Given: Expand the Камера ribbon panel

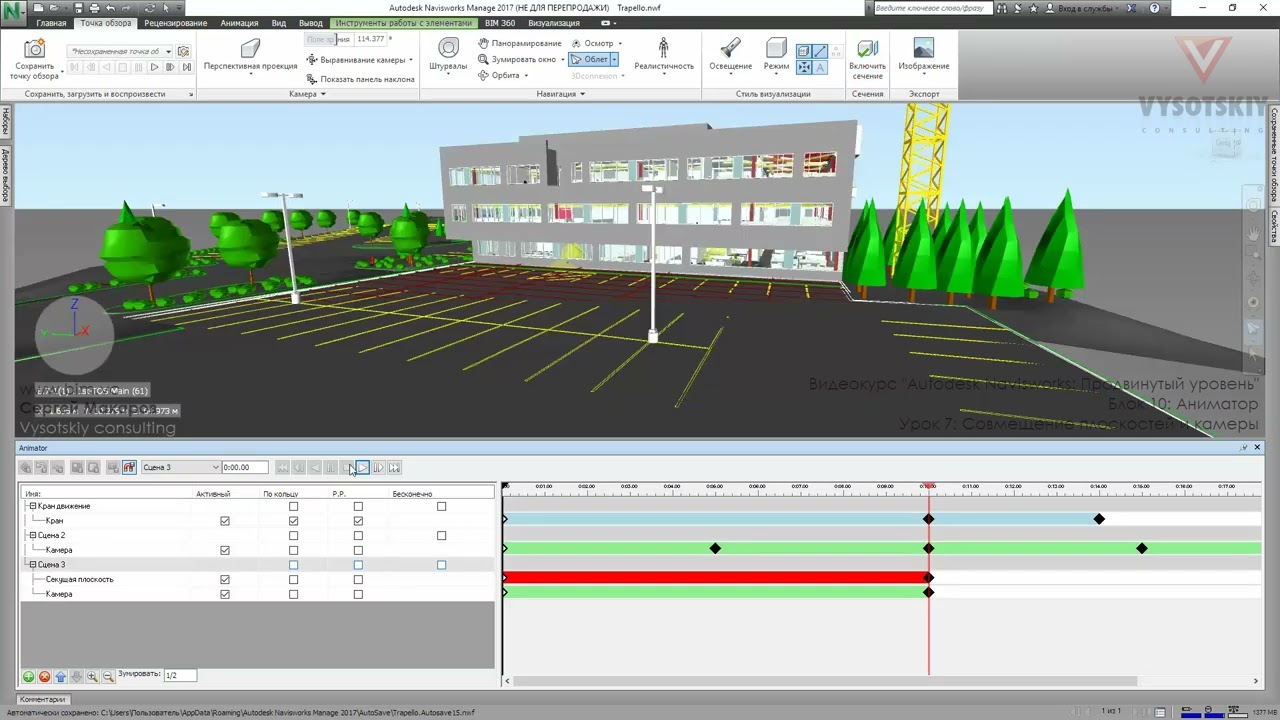Looking at the screenshot, I should coord(307,94).
